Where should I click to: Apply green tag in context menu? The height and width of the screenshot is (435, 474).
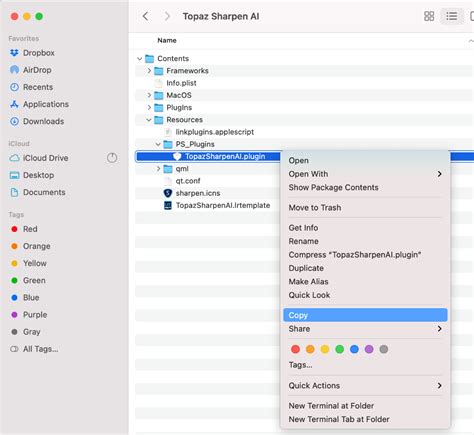pyautogui.click(x=340, y=349)
